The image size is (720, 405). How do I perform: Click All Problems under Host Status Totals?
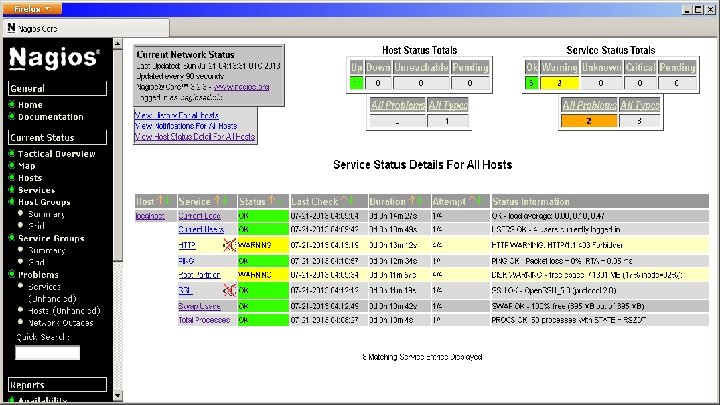point(398,105)
